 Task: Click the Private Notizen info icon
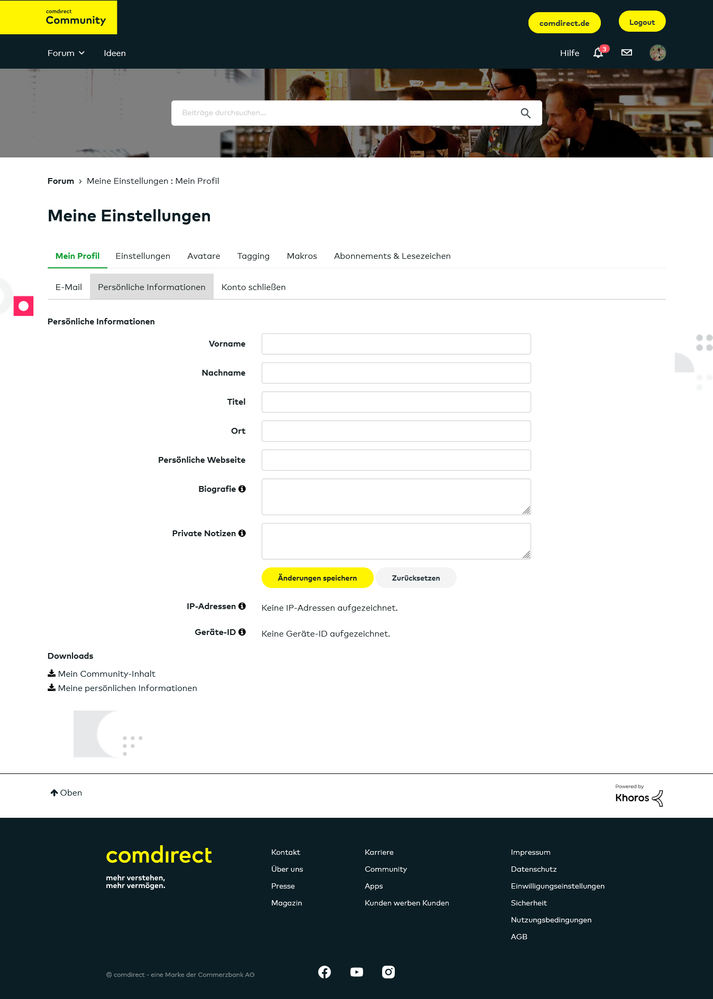tap(242, 533)
